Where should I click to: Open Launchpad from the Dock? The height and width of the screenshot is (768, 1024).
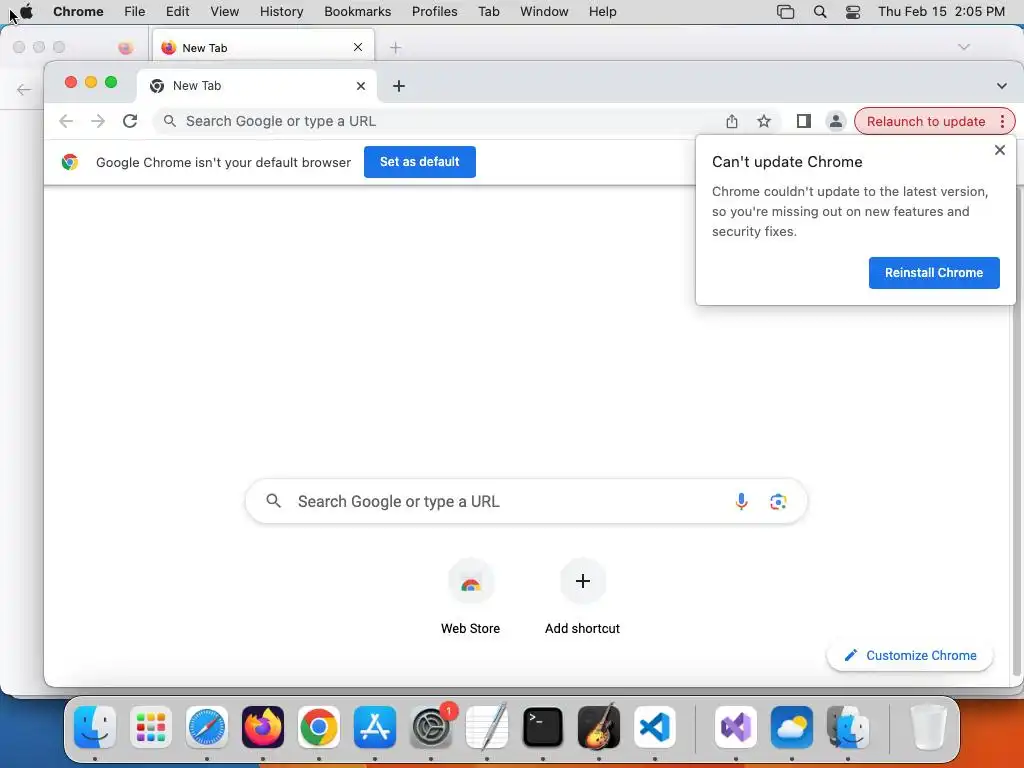coord(151,727)
